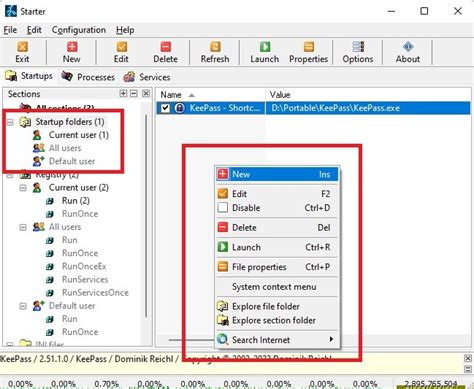Click the Edit toolbar button
This screenshot has width=474, height=389.
[121, 52]
